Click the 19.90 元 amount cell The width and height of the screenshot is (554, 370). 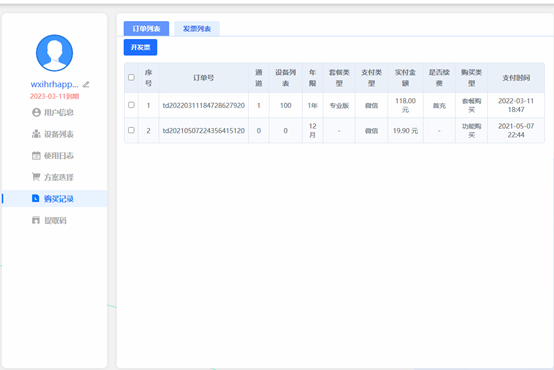coord(405,131)
